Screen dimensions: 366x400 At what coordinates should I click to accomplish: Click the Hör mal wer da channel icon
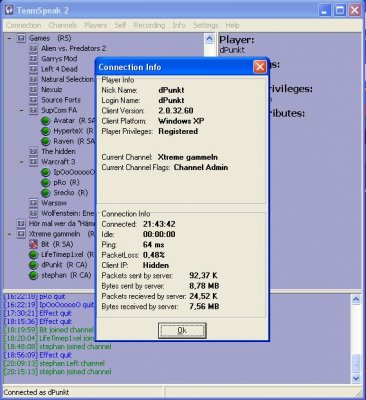[x=21, y=224]
